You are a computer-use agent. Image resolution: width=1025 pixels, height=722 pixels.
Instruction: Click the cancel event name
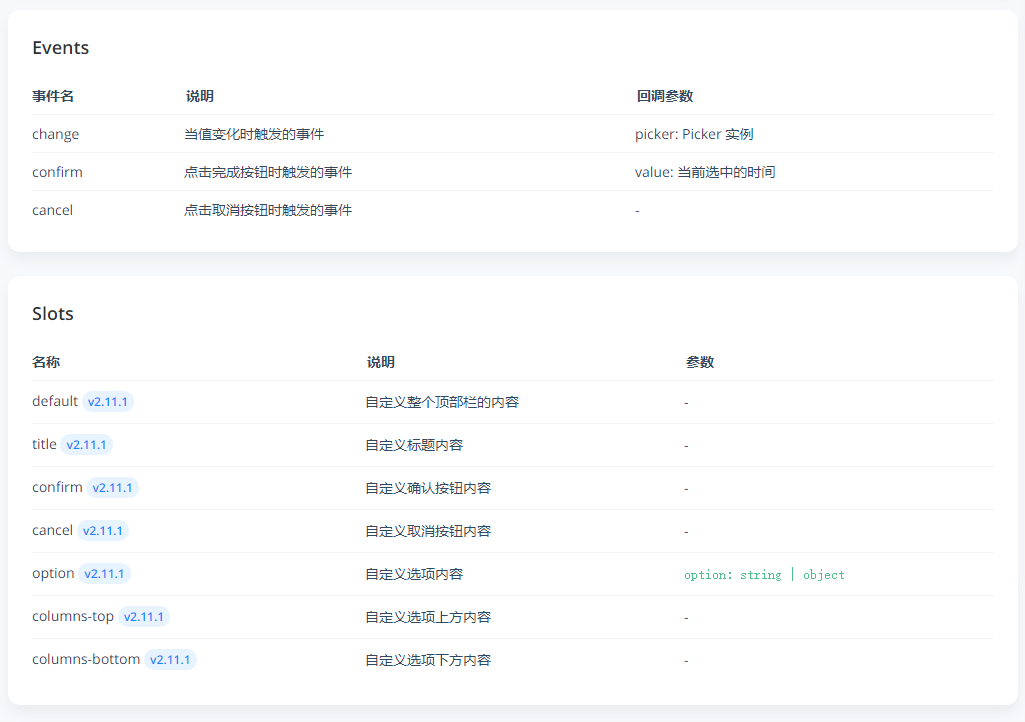click(52, 210)
